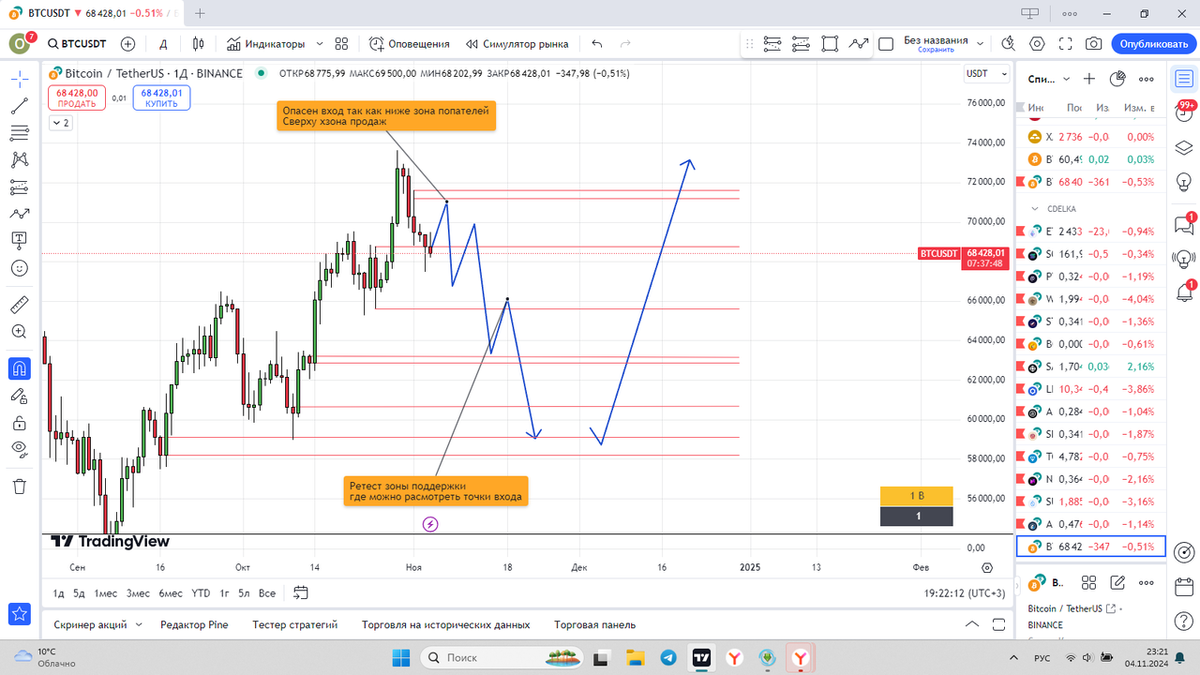Open favorites star toolbar button
The image size is (1200, 675).
tap(19, 613)
